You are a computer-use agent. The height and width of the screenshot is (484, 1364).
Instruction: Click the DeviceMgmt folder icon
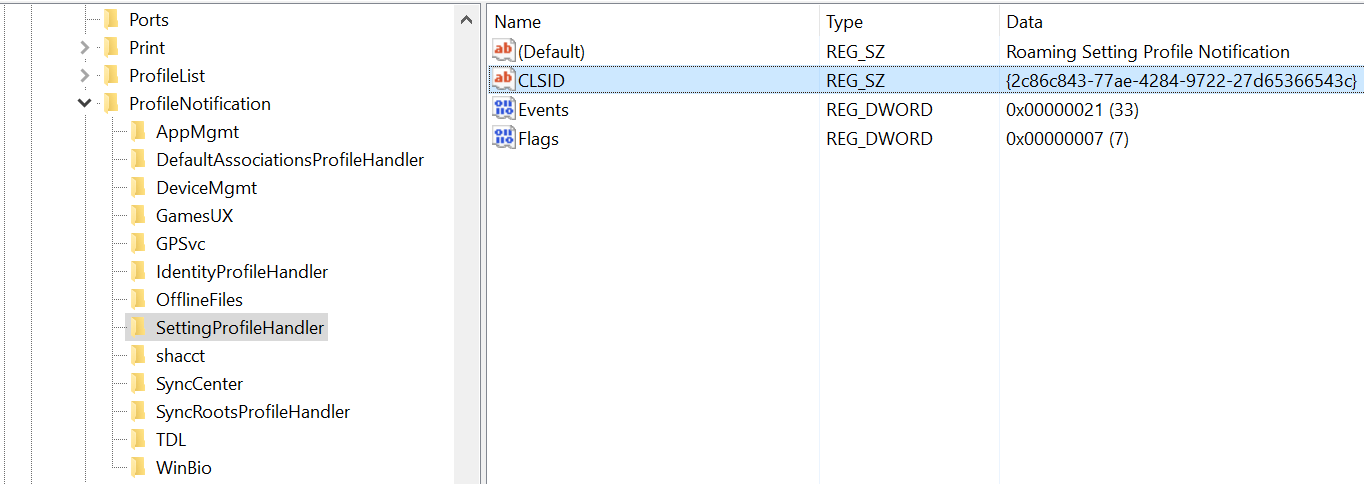coord(138,188)
